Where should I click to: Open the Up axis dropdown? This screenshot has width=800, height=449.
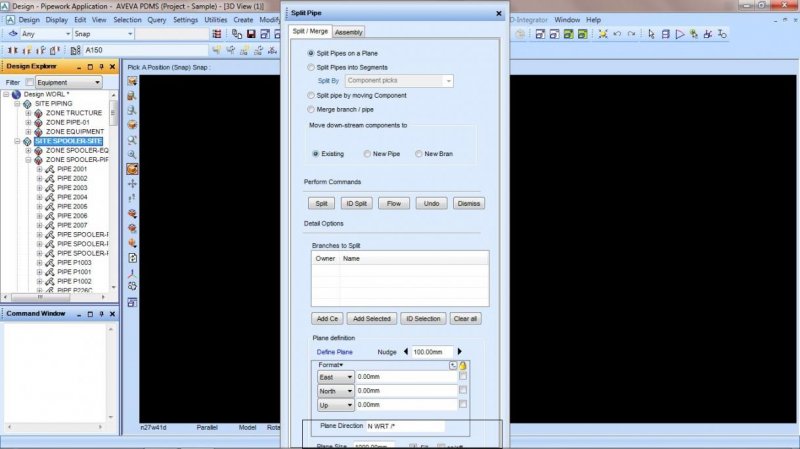point(335,405)
